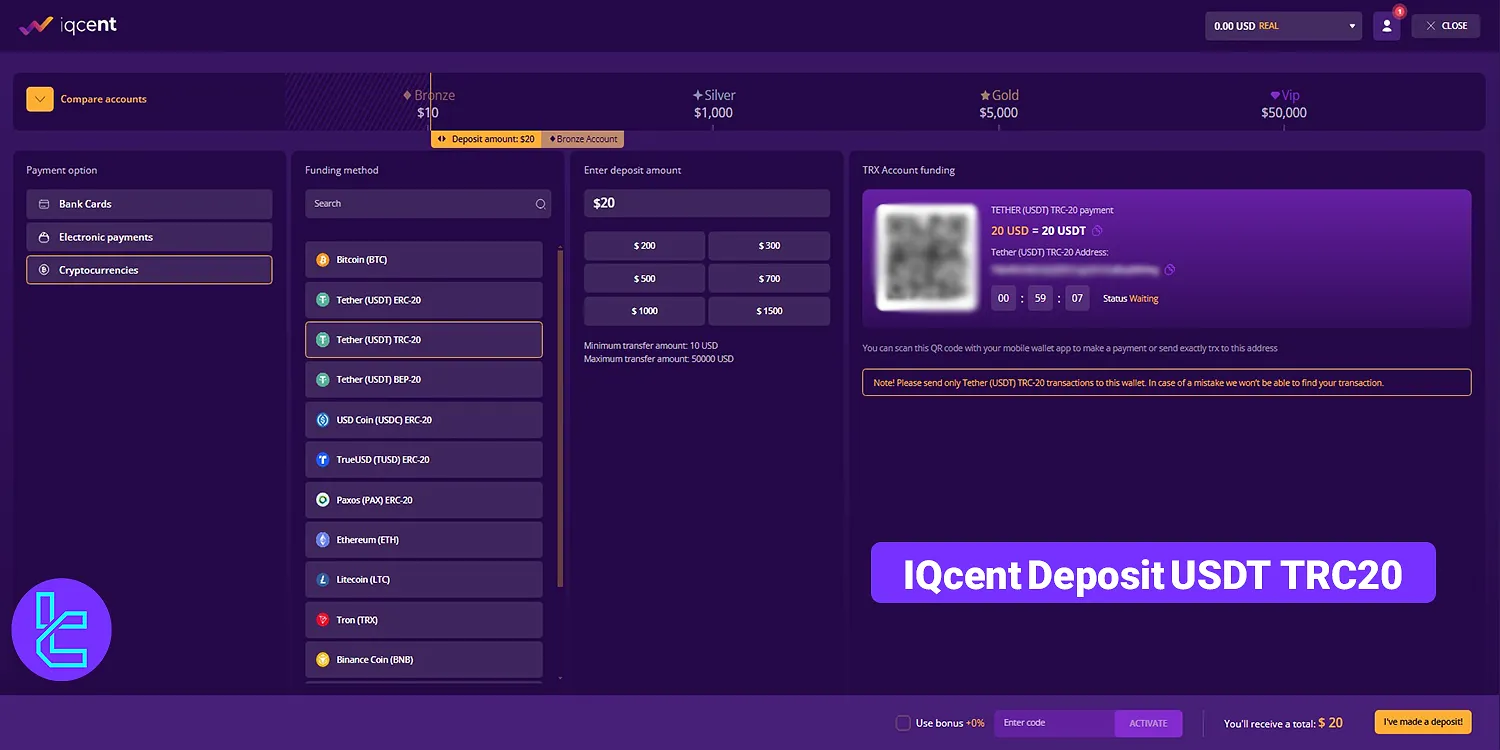Choose USD Coin (USDC) ERC-20 method
The width and height of the screenshot is (1500, 750).
coord(424,420)
